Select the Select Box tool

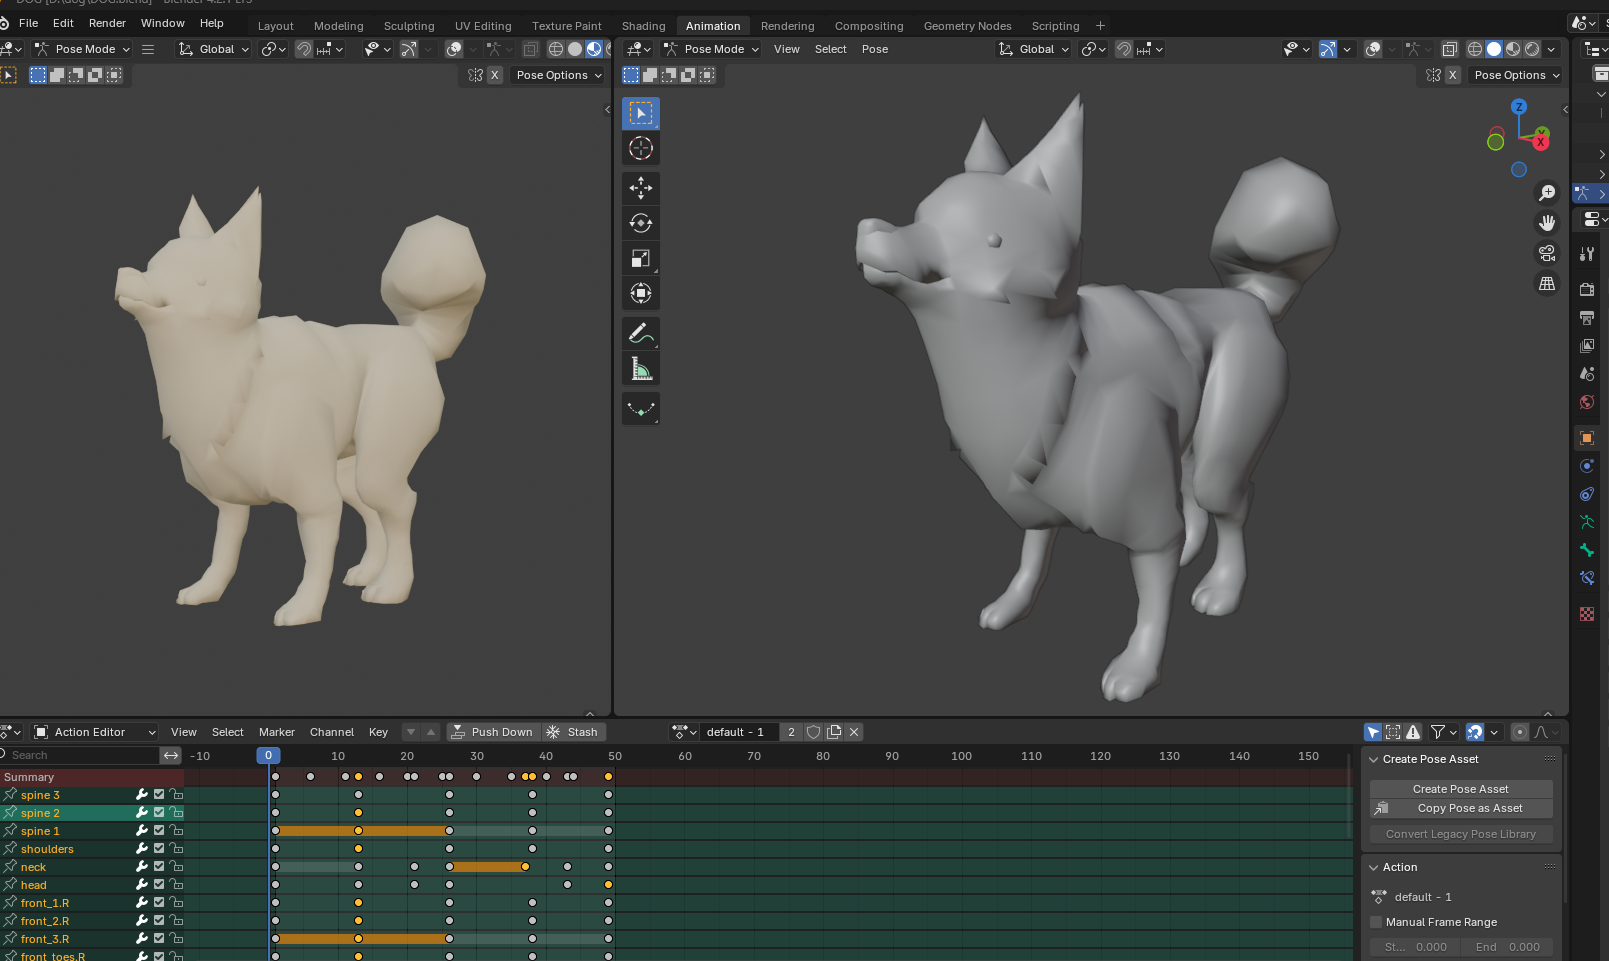[641, 114]
